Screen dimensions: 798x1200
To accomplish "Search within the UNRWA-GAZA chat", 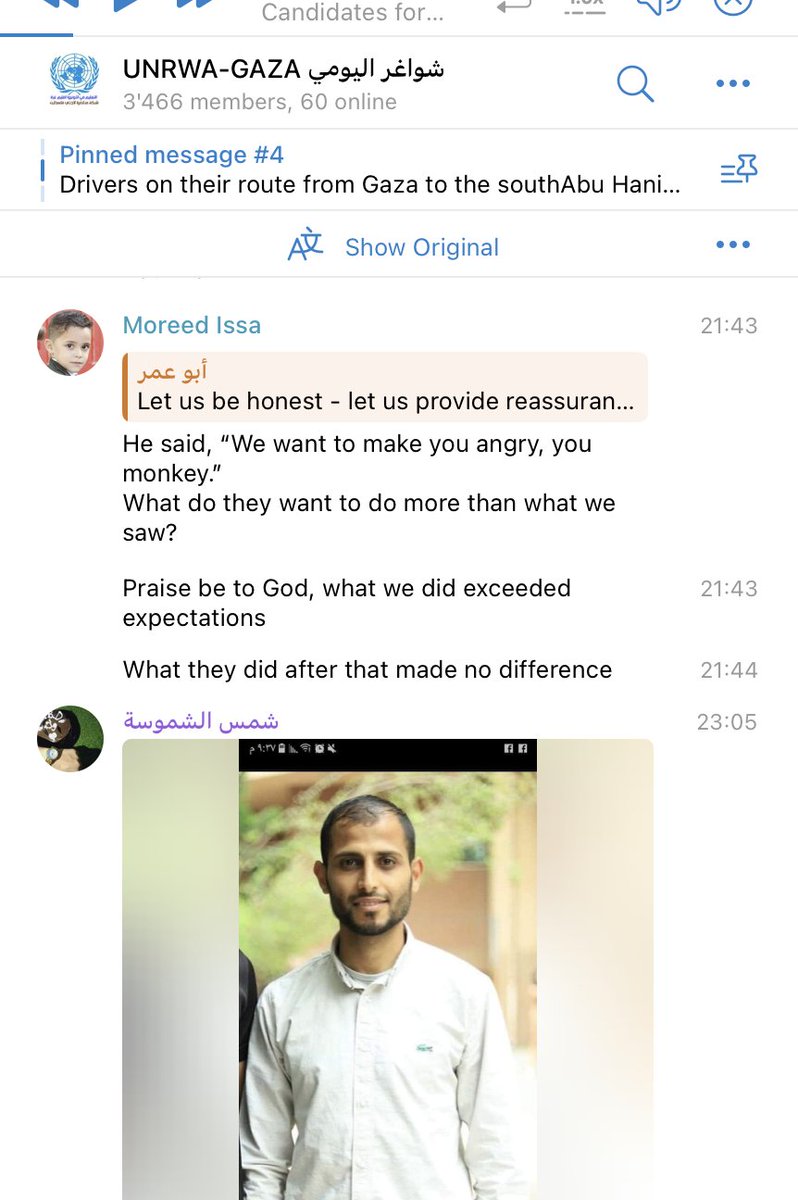I will pyautogui.click(x=634, y=84).
